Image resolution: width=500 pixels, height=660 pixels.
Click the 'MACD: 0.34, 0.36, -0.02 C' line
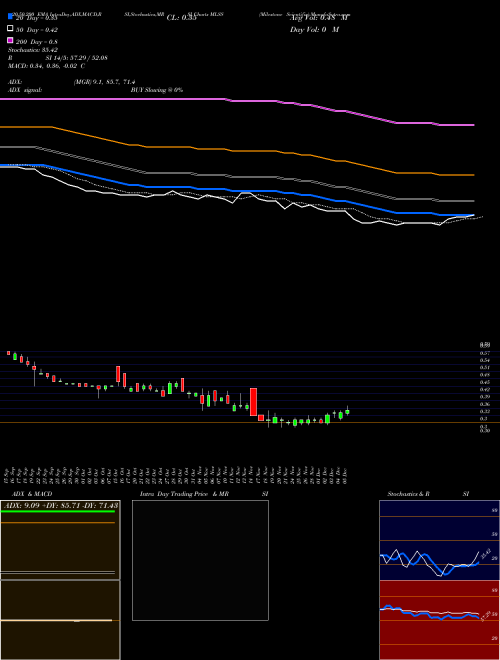pos(46,66)
